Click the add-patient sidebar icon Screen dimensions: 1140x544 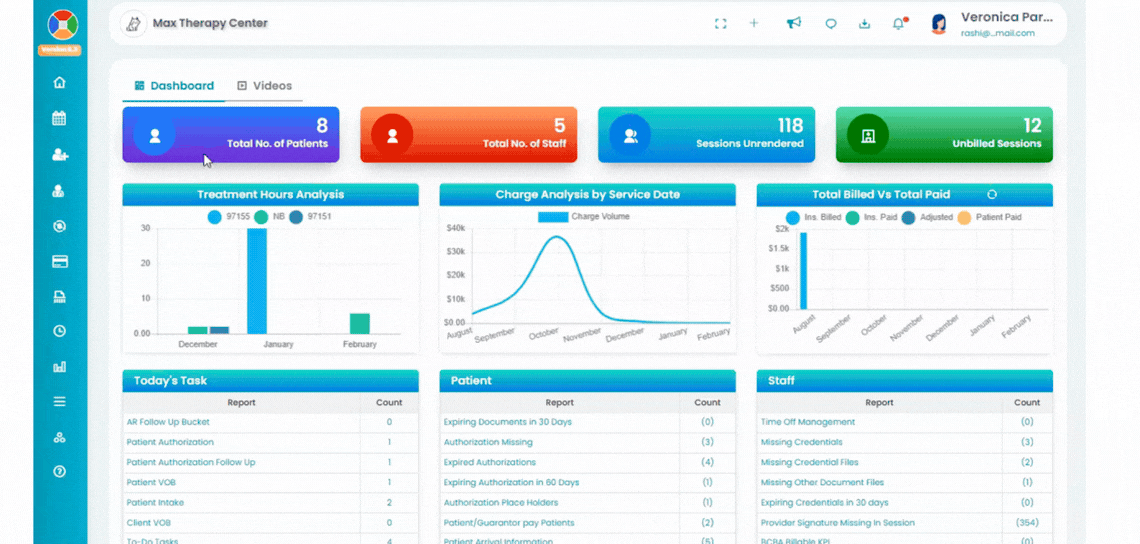tap(60, 154)
